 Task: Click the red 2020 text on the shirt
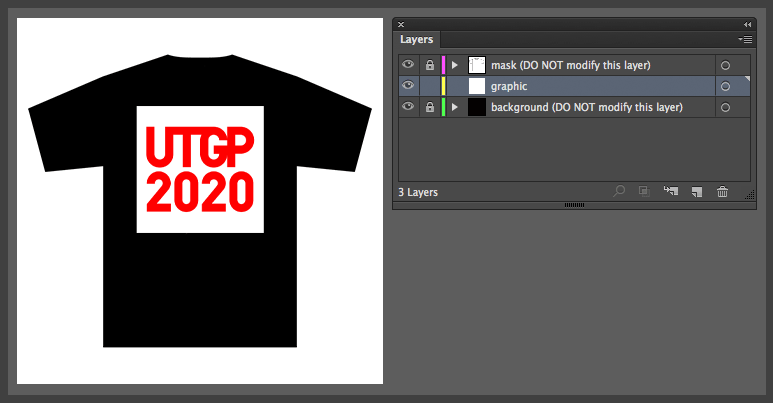pos(200,192)
